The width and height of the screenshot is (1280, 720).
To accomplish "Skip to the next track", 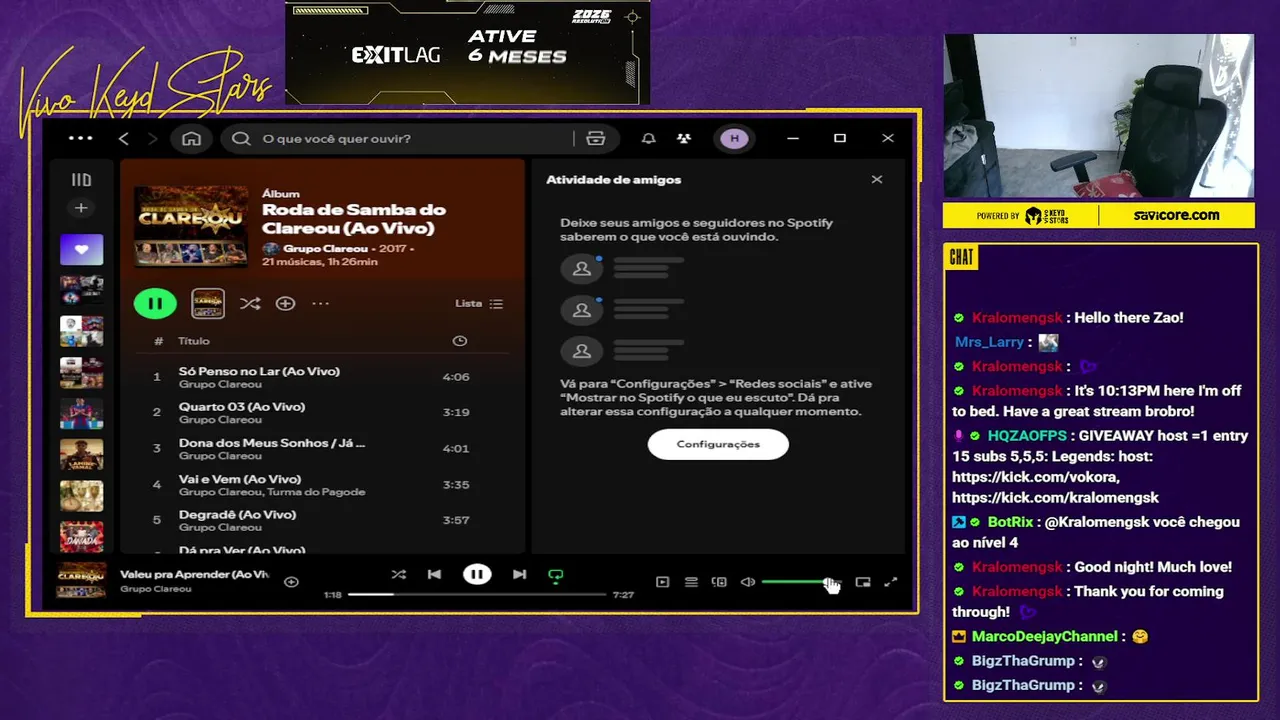I will point(519,574).
